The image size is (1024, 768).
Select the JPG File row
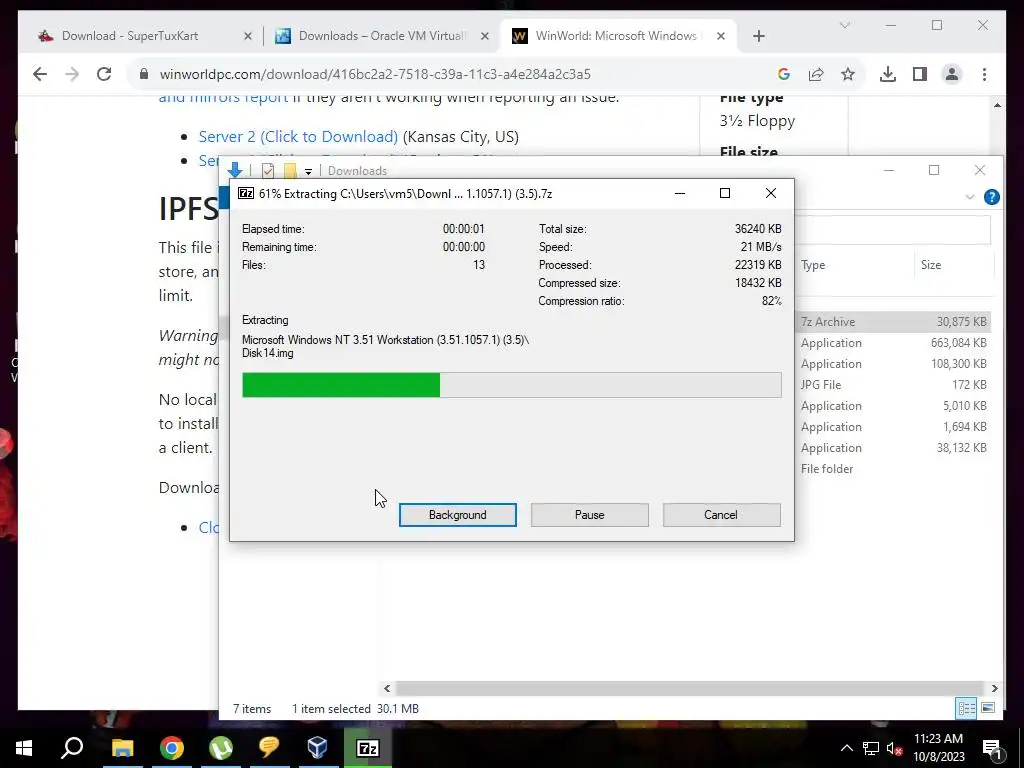click(x=893, y=385)
